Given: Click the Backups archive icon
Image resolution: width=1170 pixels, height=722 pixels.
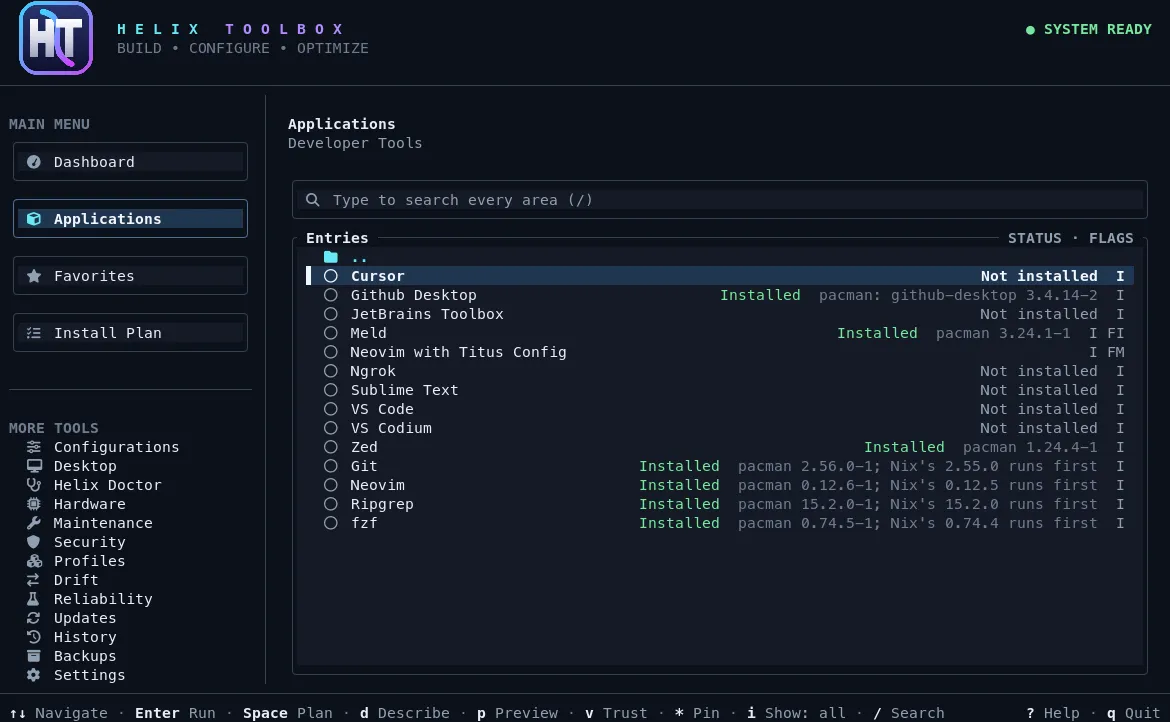Looking at the screenshot, I should click(x=34, y=656).
